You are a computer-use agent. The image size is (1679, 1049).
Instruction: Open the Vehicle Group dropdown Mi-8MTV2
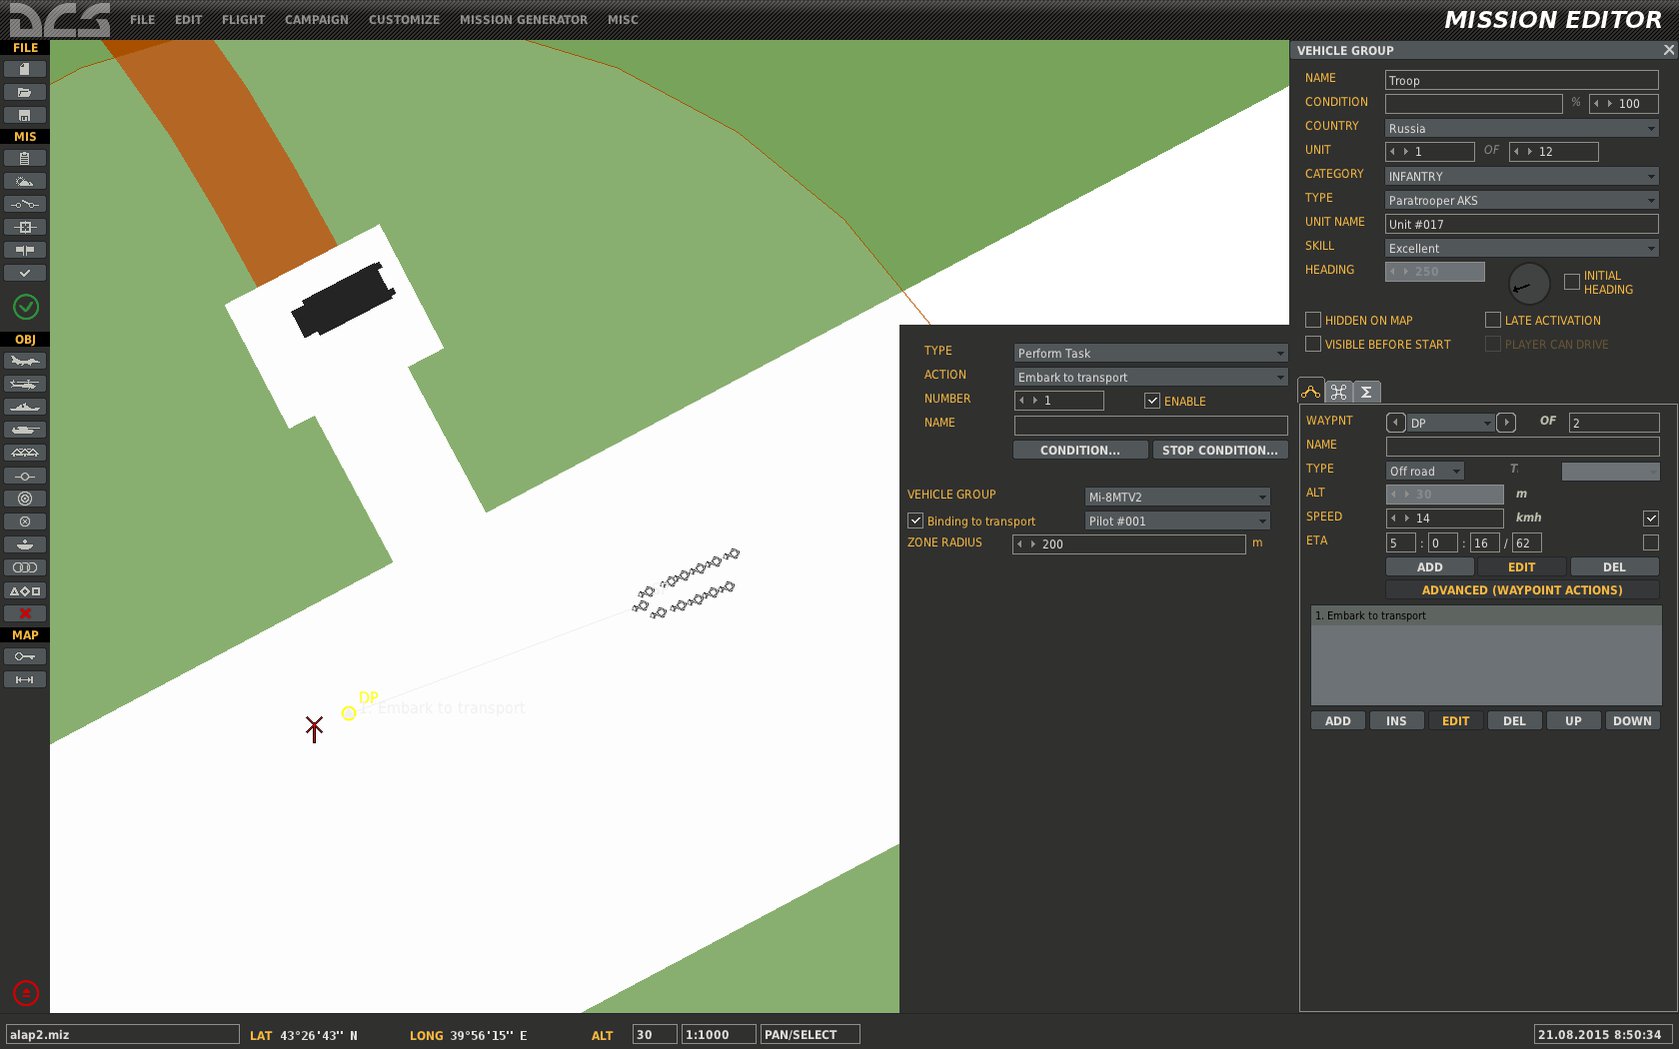coord(1177,497)
